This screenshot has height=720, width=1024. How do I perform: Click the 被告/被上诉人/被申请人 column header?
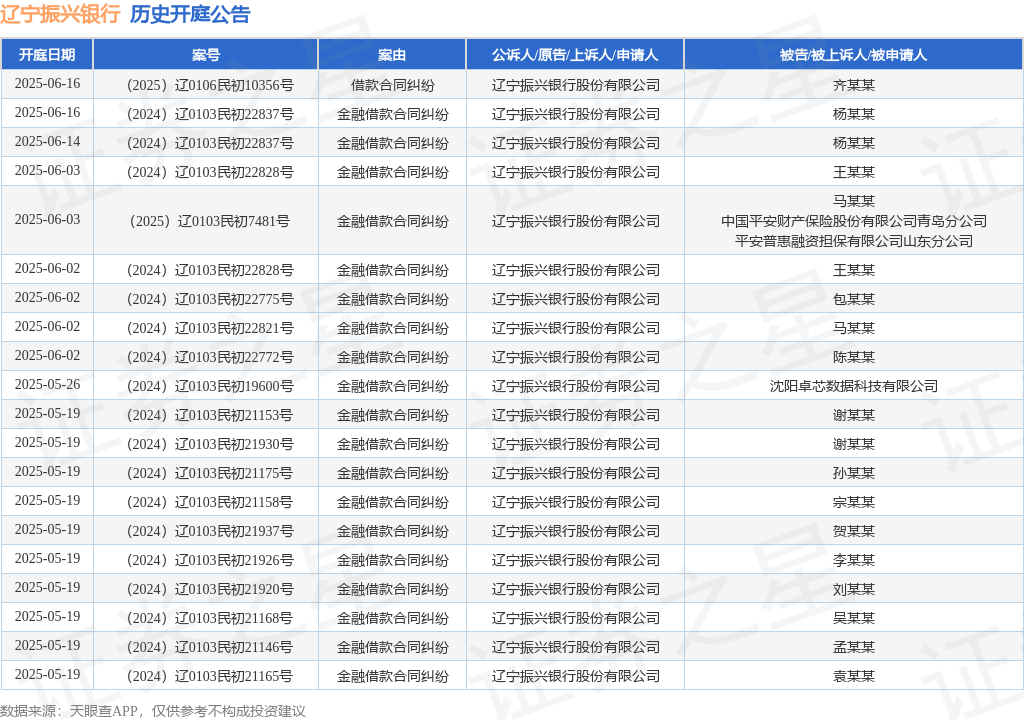(854, 55)
